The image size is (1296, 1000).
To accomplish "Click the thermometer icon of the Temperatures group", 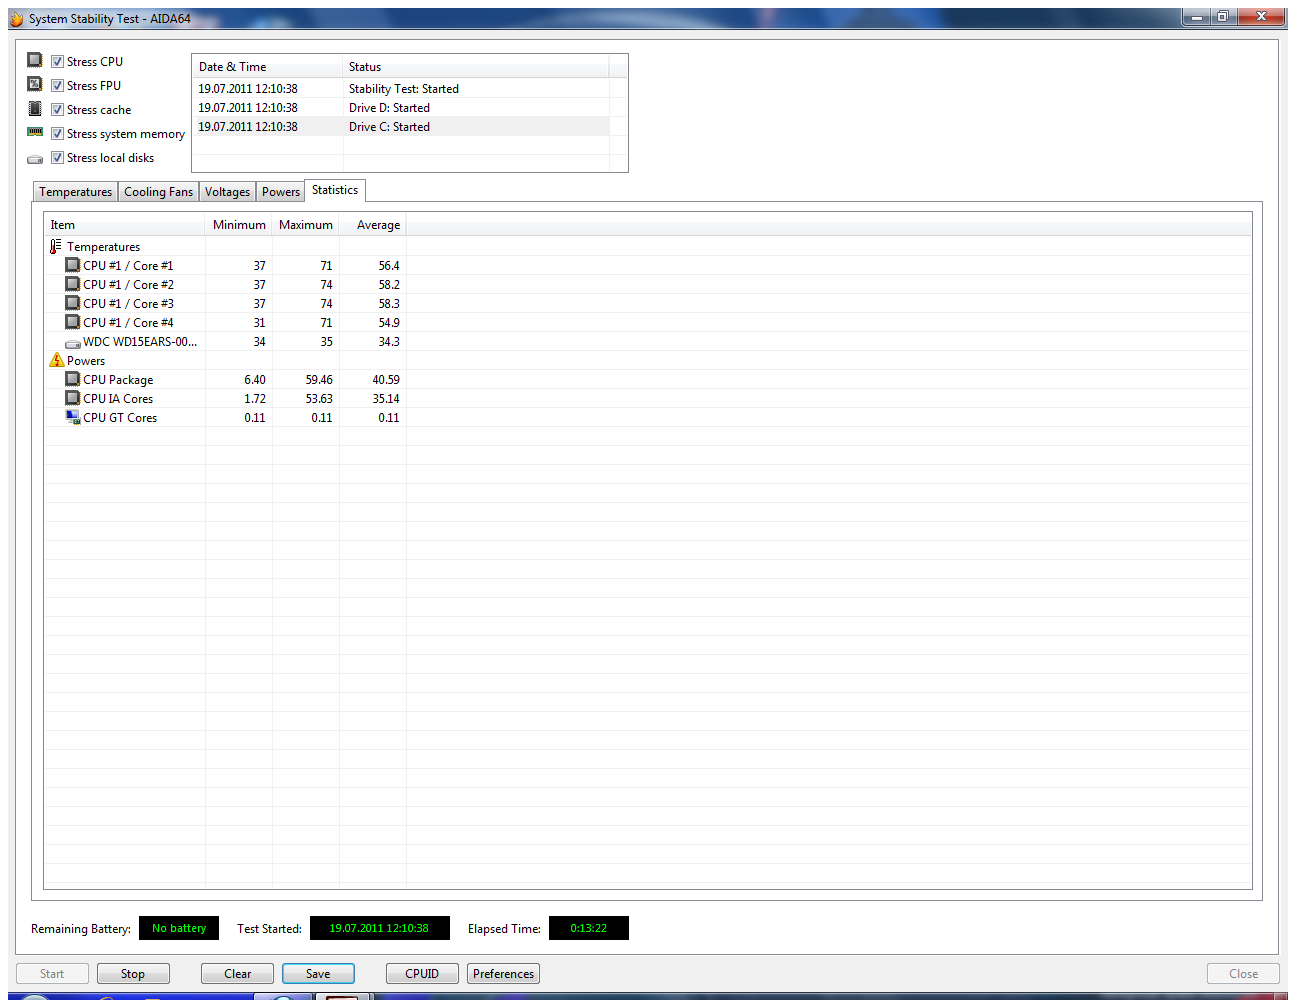I will click(56, 246).
